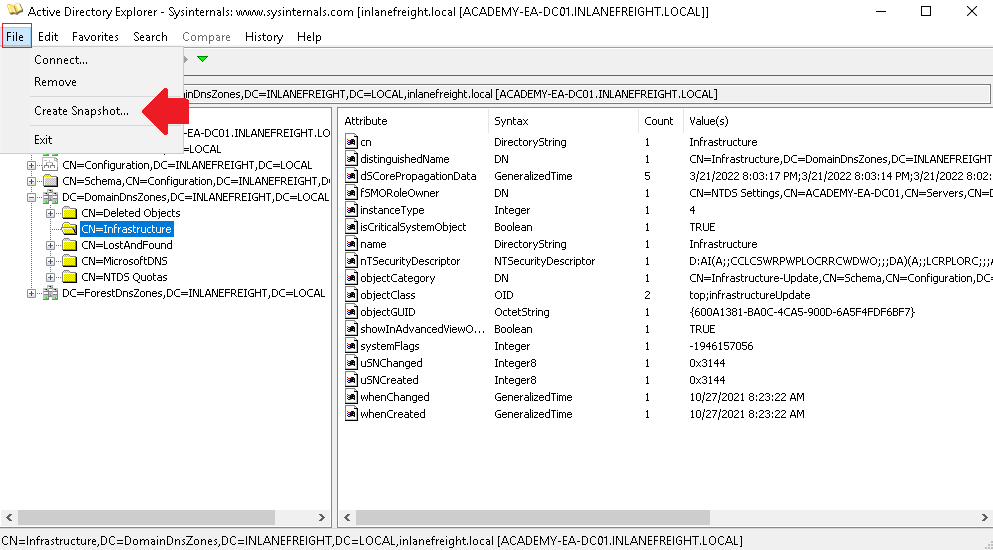Click the green down-arrow toolbar icon
The height and width of the screenshot is (550, 993).
coord(202,59)
